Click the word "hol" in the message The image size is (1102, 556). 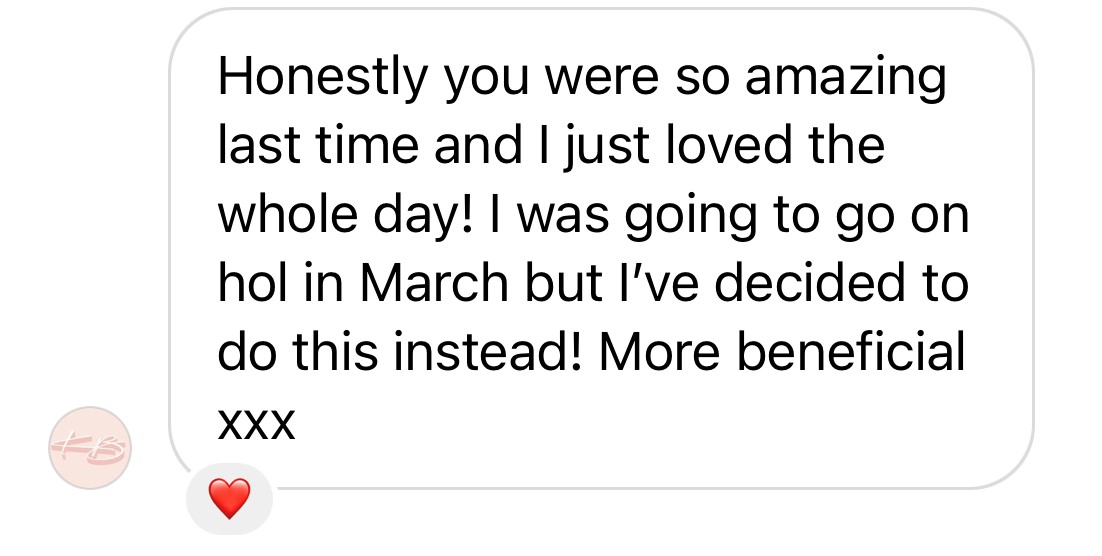pyautogui.click(x=250, y=286)
